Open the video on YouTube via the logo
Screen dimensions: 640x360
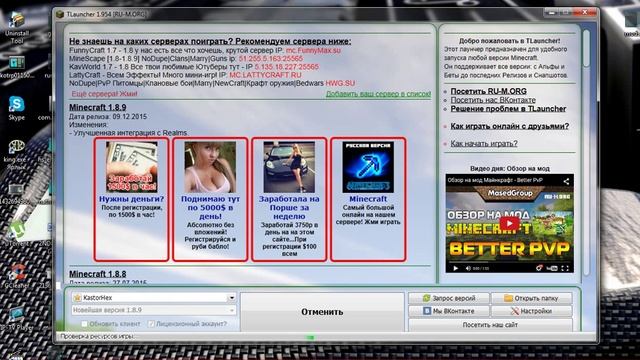(x=552, y=268)
